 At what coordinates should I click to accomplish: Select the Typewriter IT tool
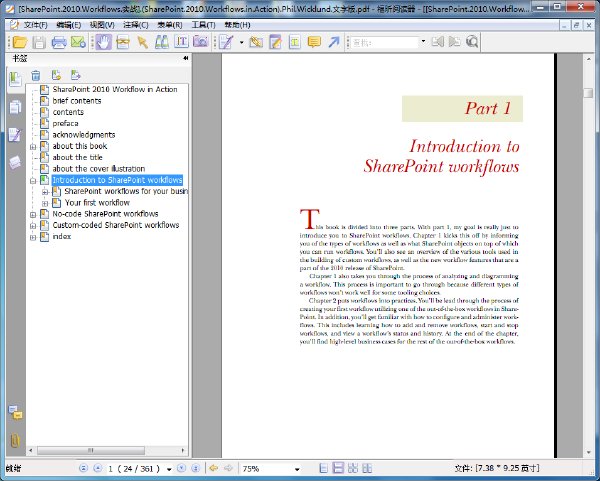[x=181, y=42]
